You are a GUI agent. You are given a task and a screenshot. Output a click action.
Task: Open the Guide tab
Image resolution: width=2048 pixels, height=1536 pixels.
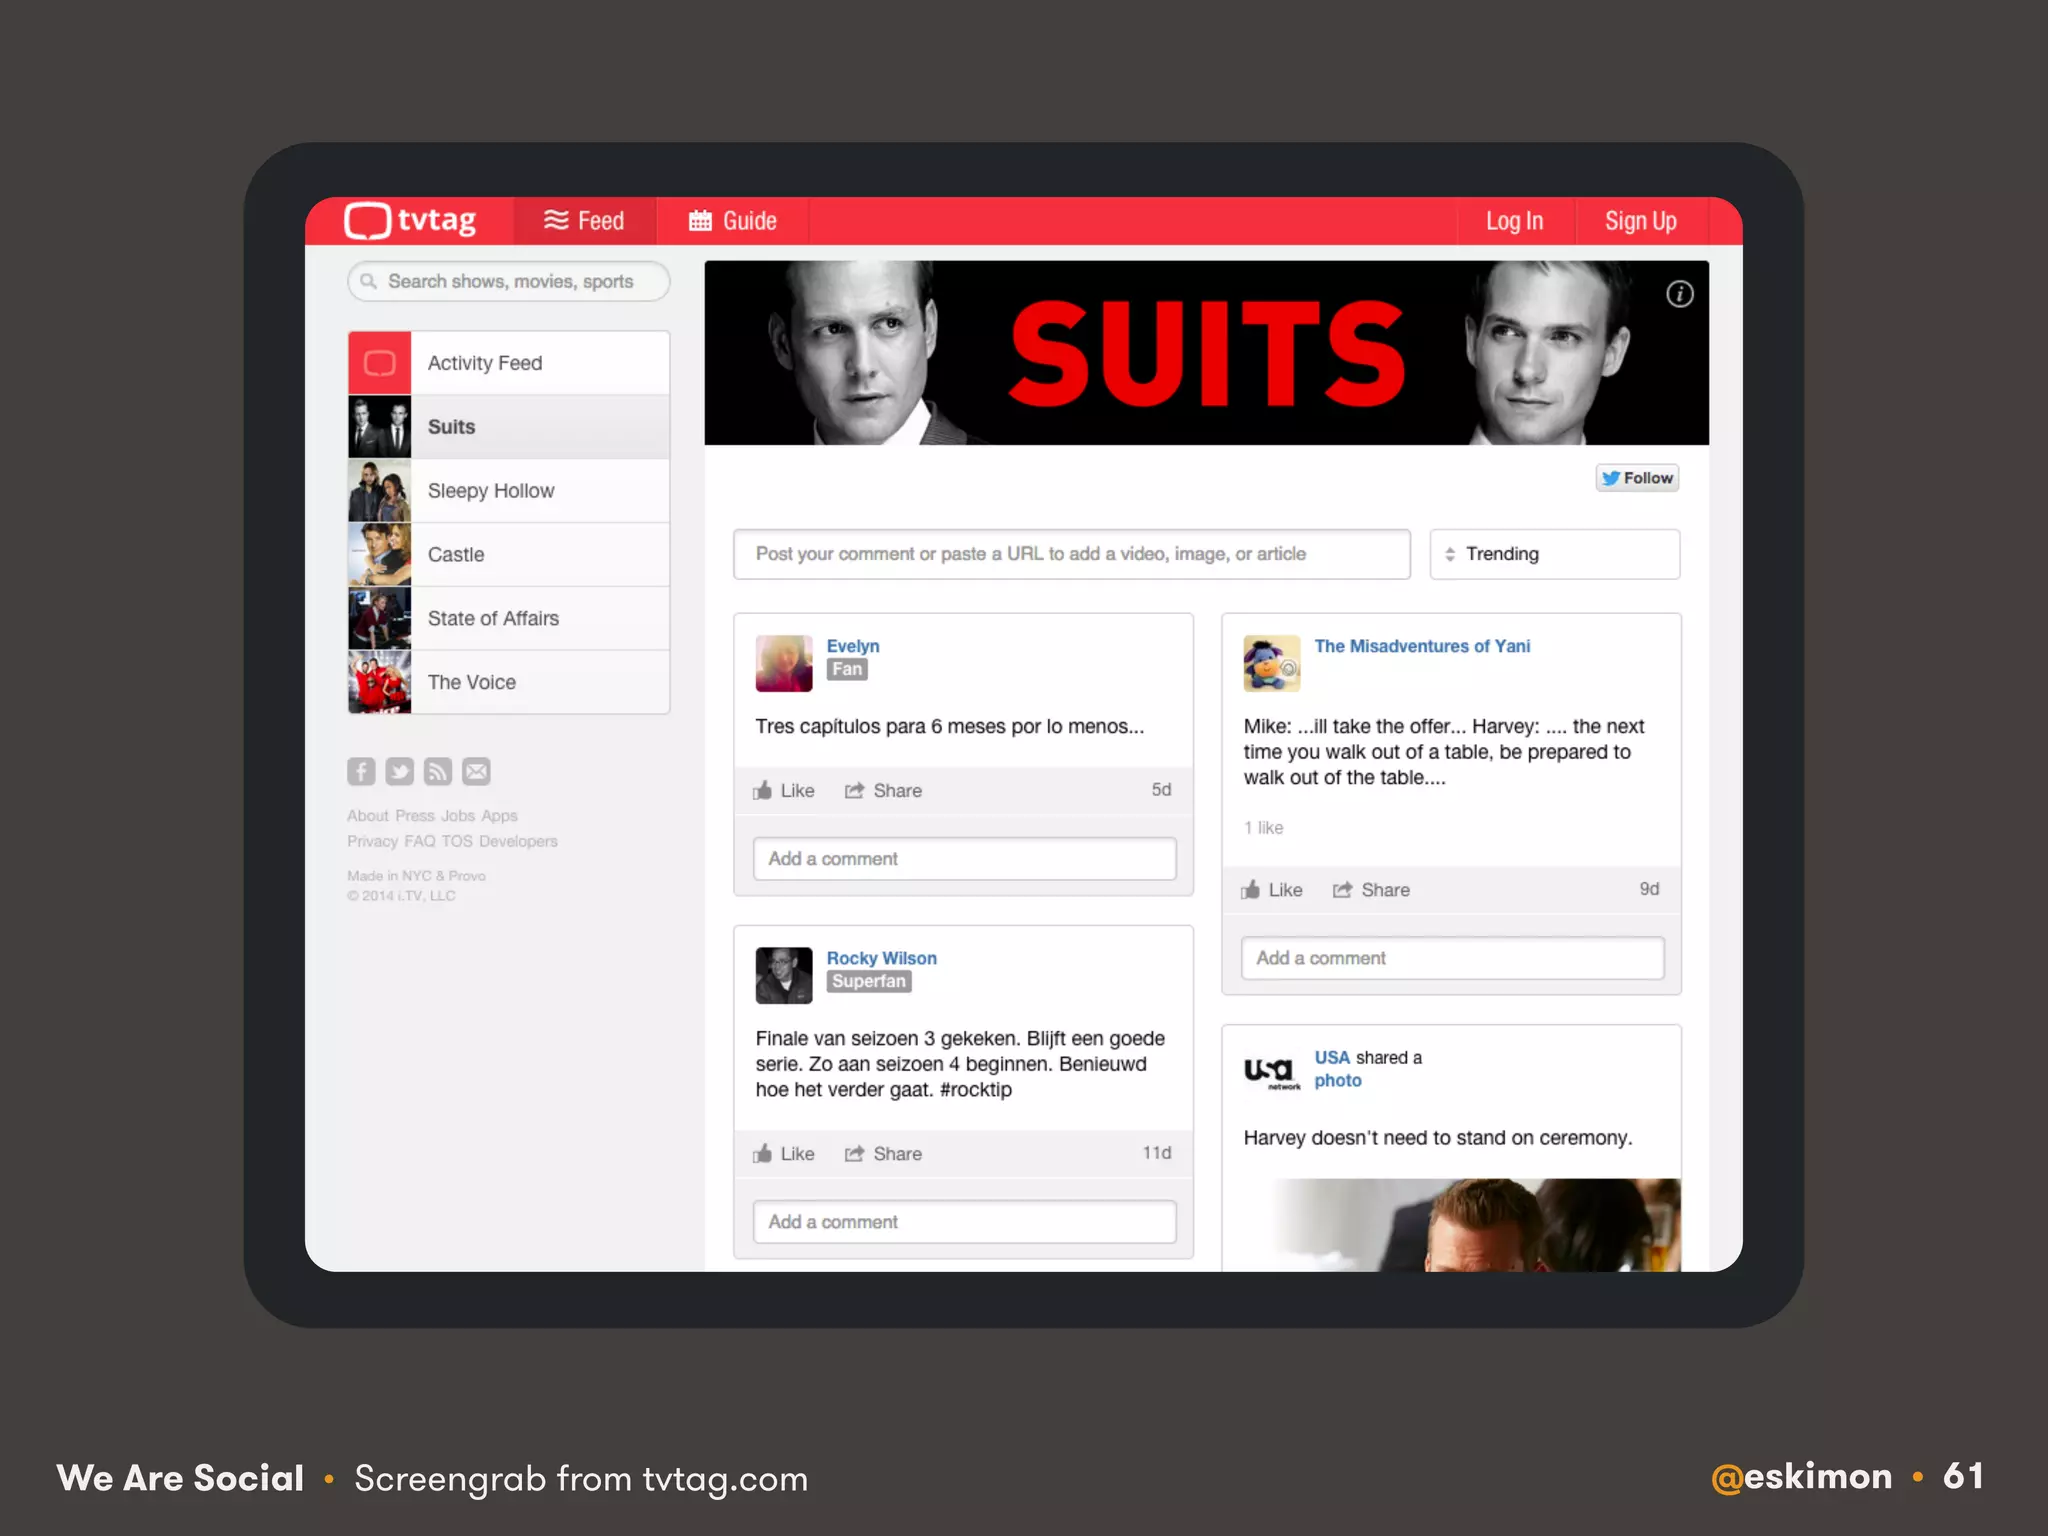click(732, 221)
